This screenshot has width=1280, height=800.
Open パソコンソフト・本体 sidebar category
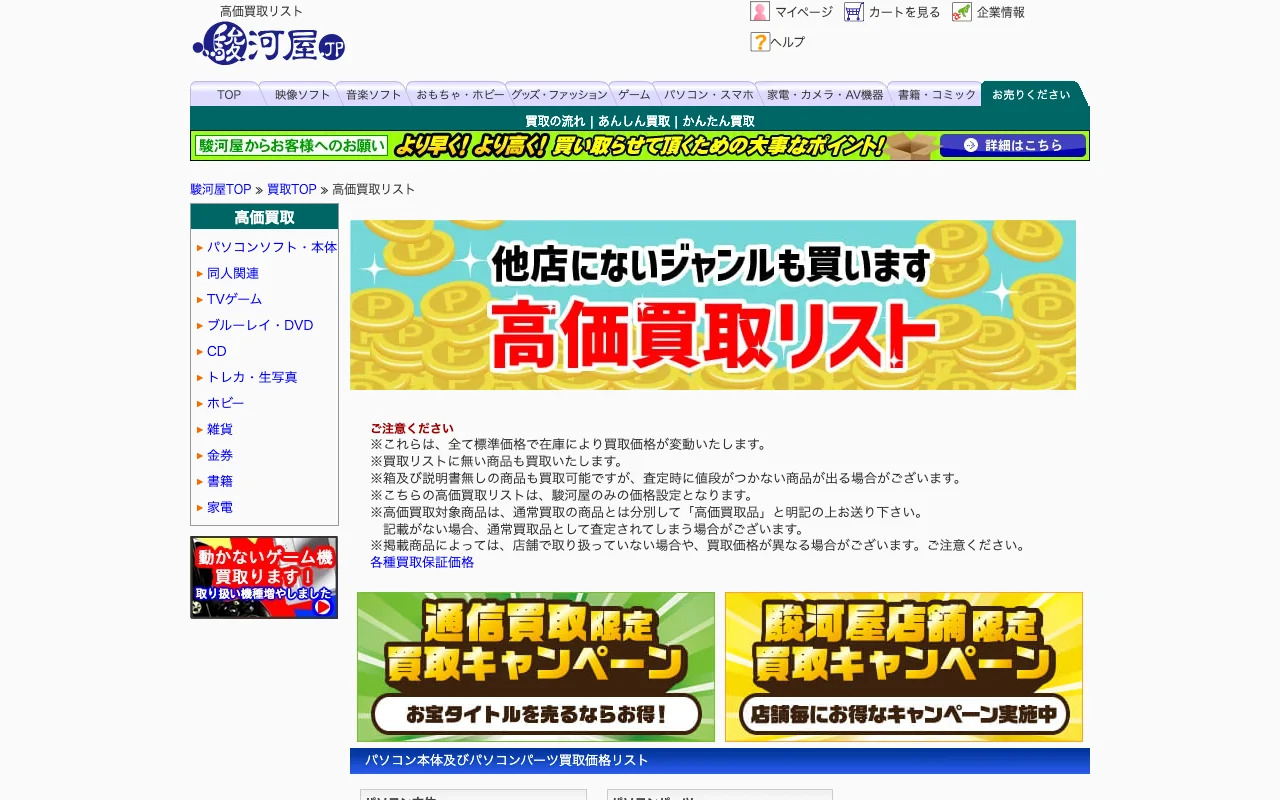(x=272, y=247)
